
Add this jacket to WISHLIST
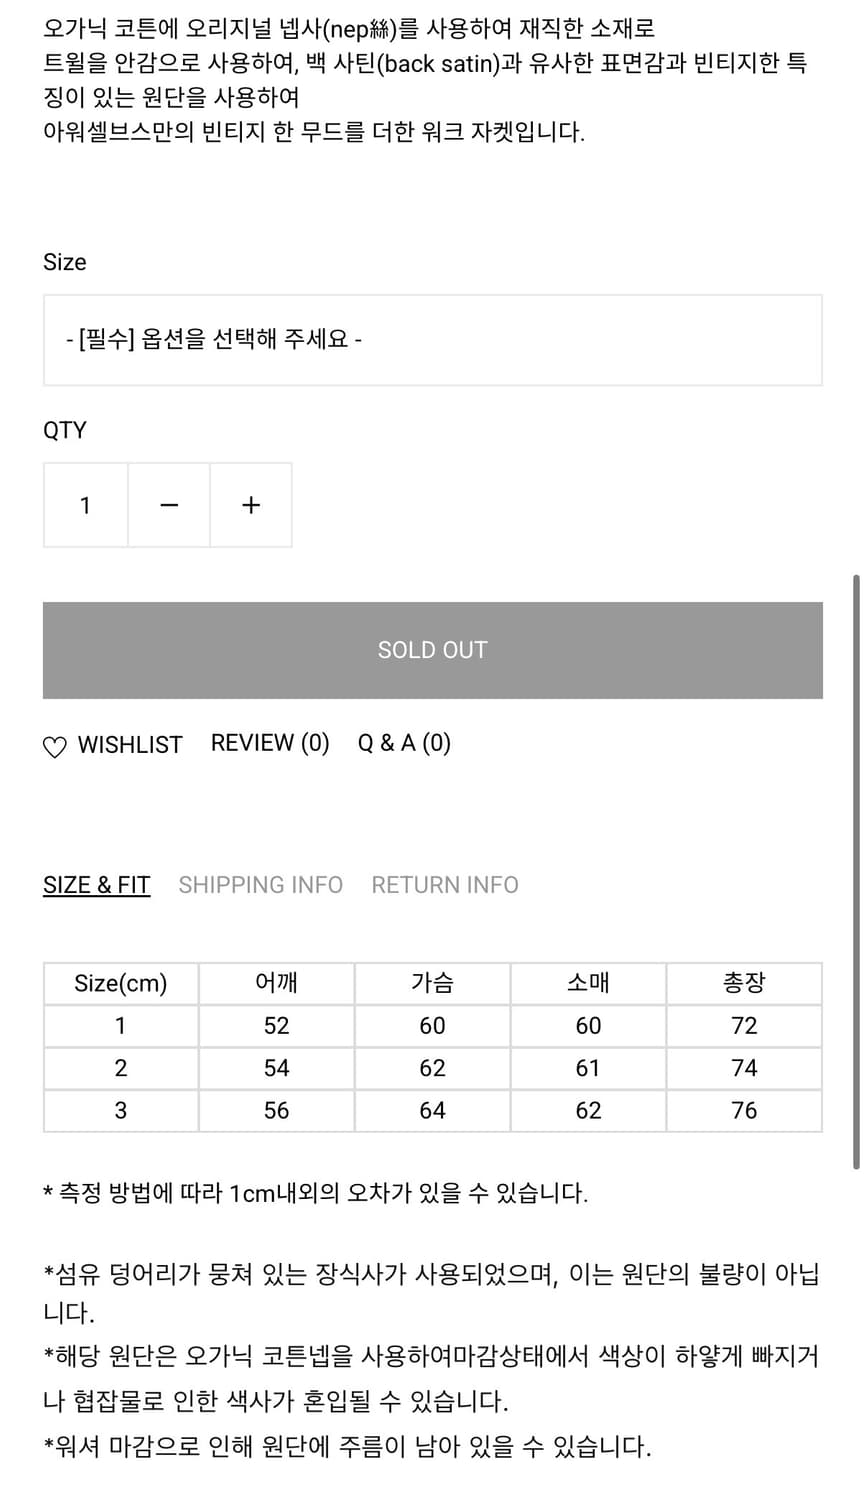click(112, 744)
